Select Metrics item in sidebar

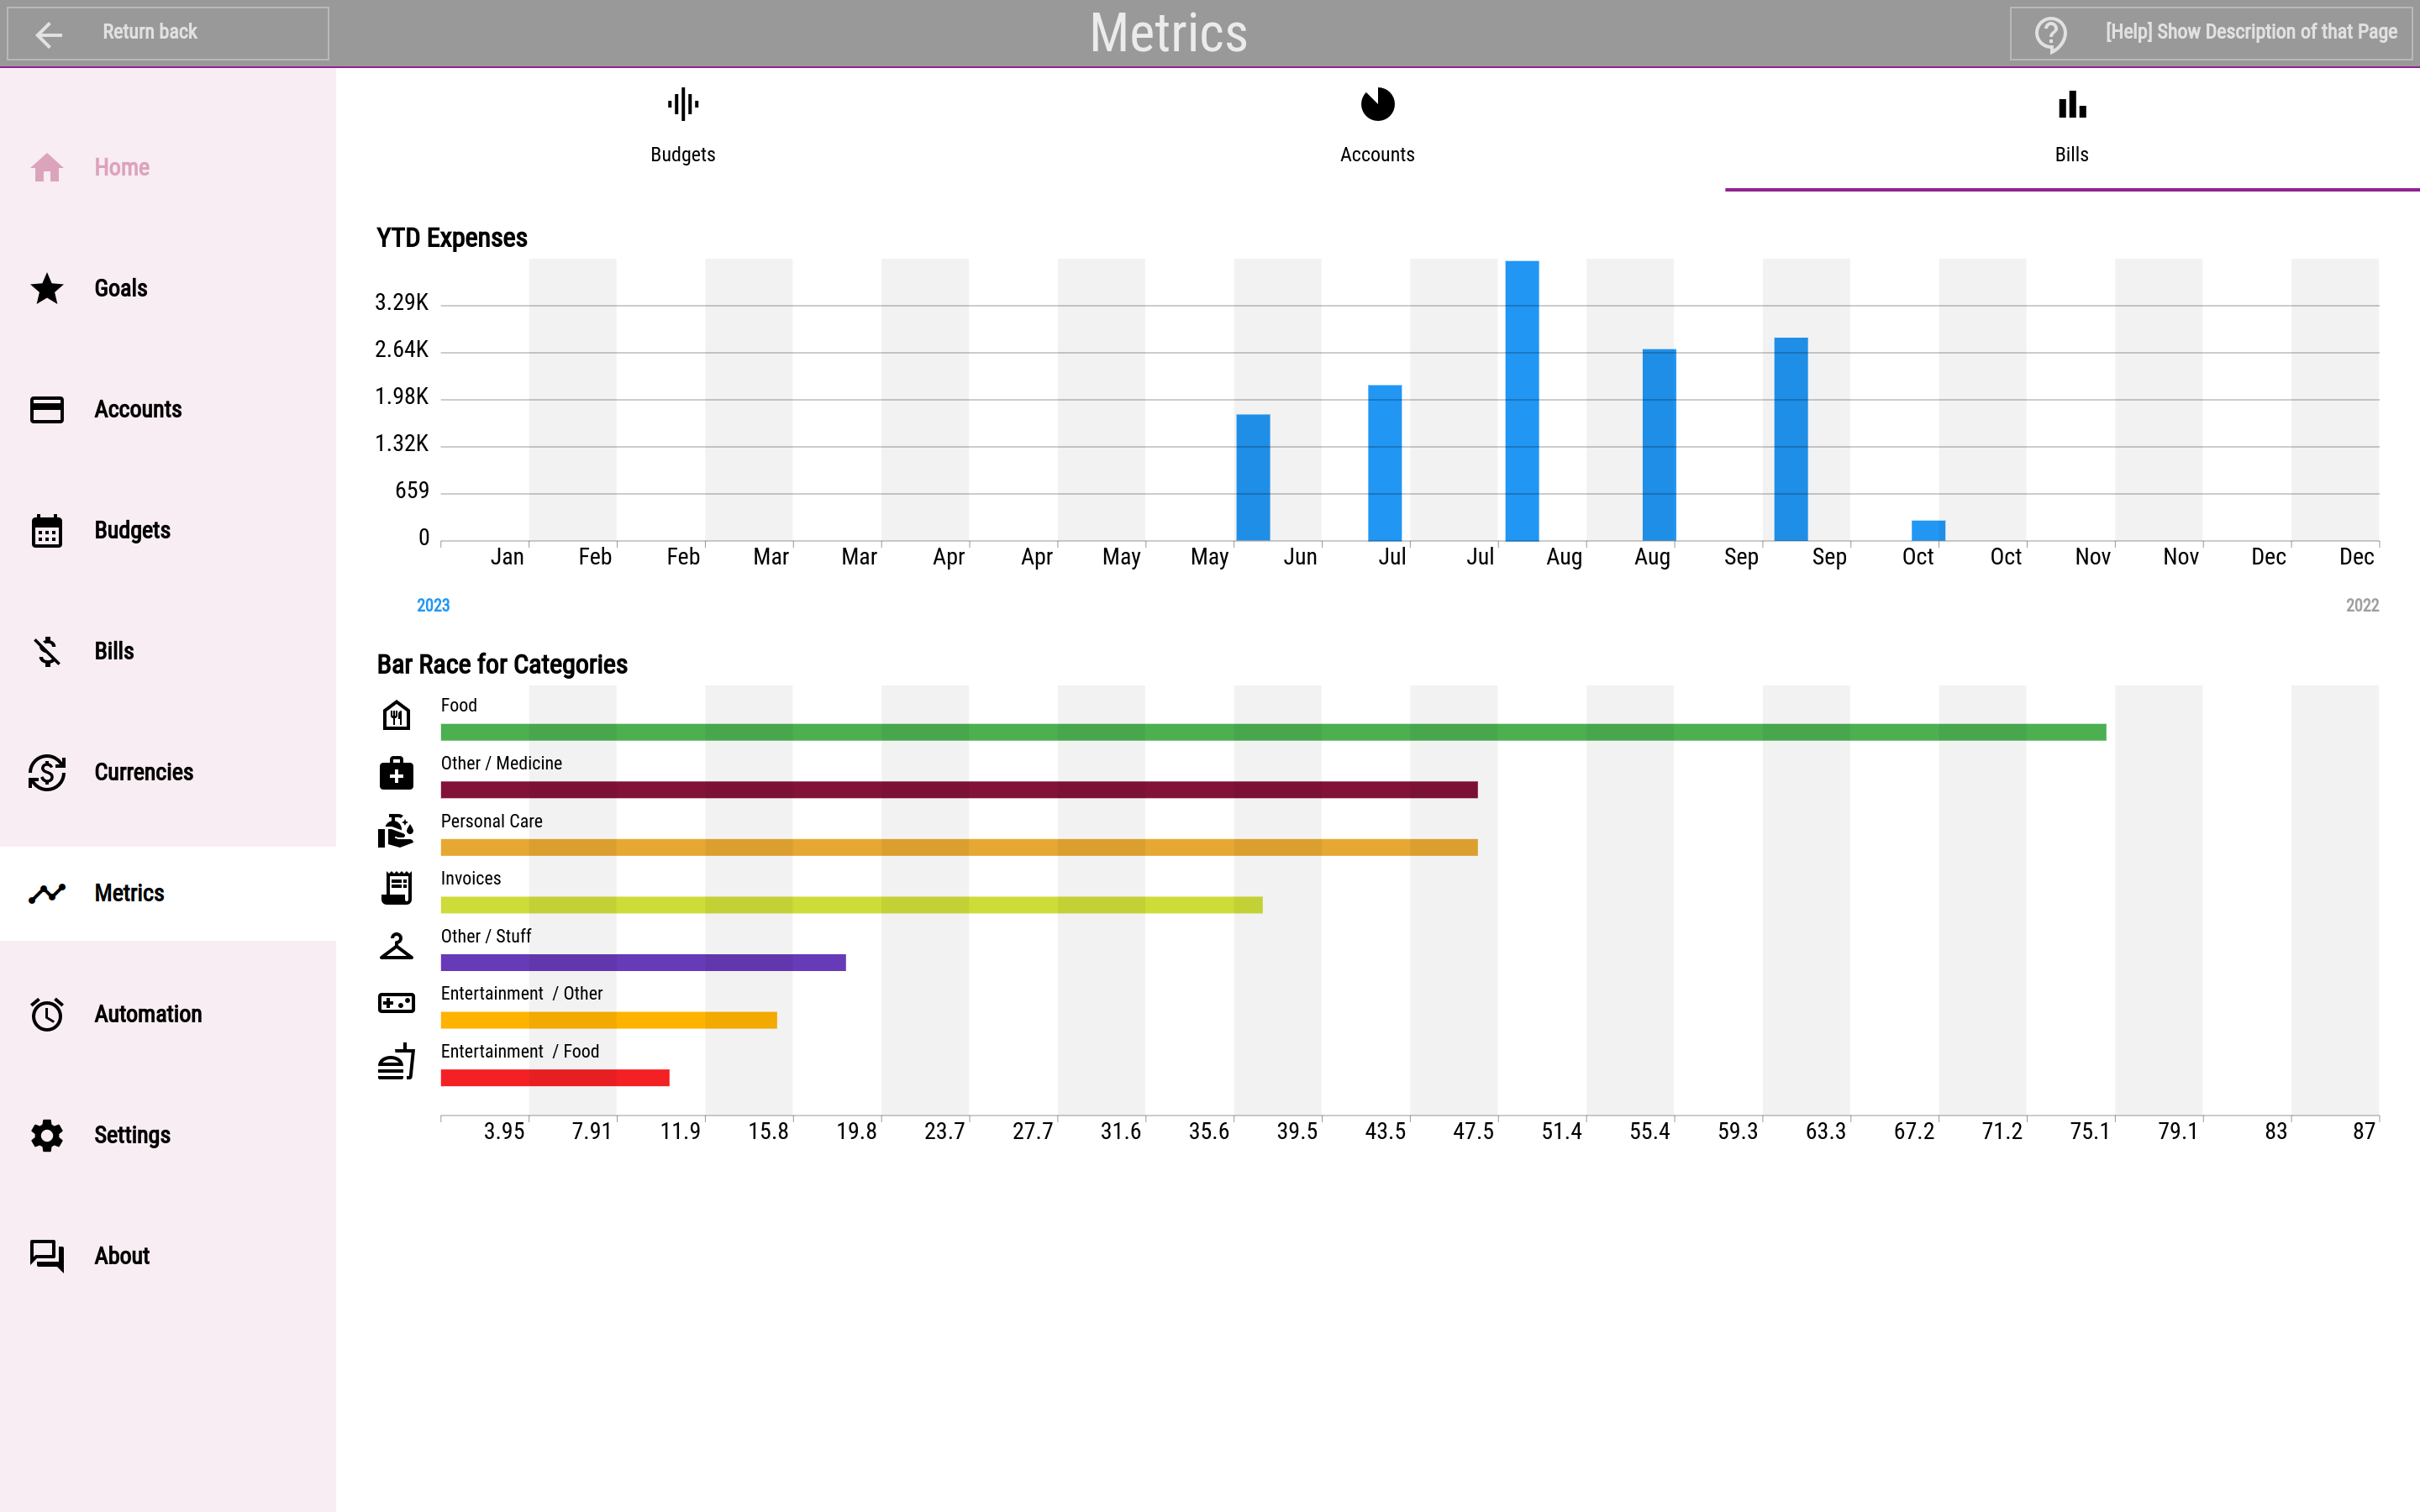pyautogui.click(x=168, y=893)
